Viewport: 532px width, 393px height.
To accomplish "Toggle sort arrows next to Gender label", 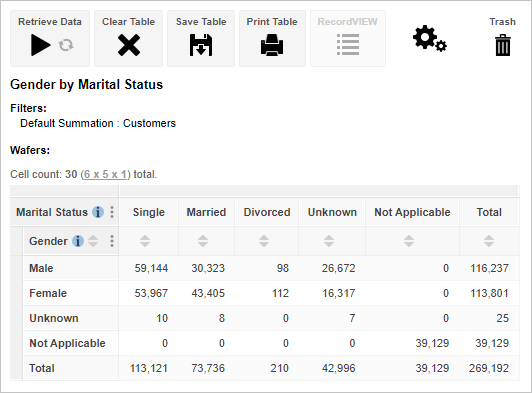I will (93, 241).
